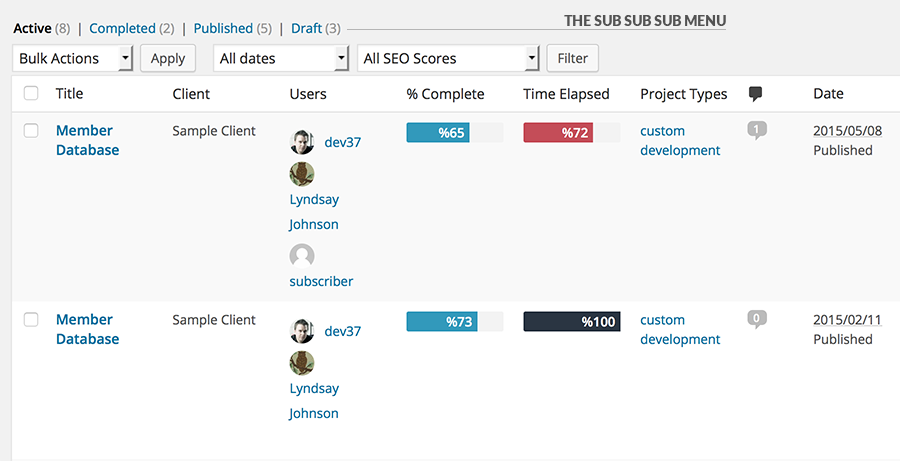Click dev37's avatar in the second row
The image size is (900, 461).
pos(302,331)
